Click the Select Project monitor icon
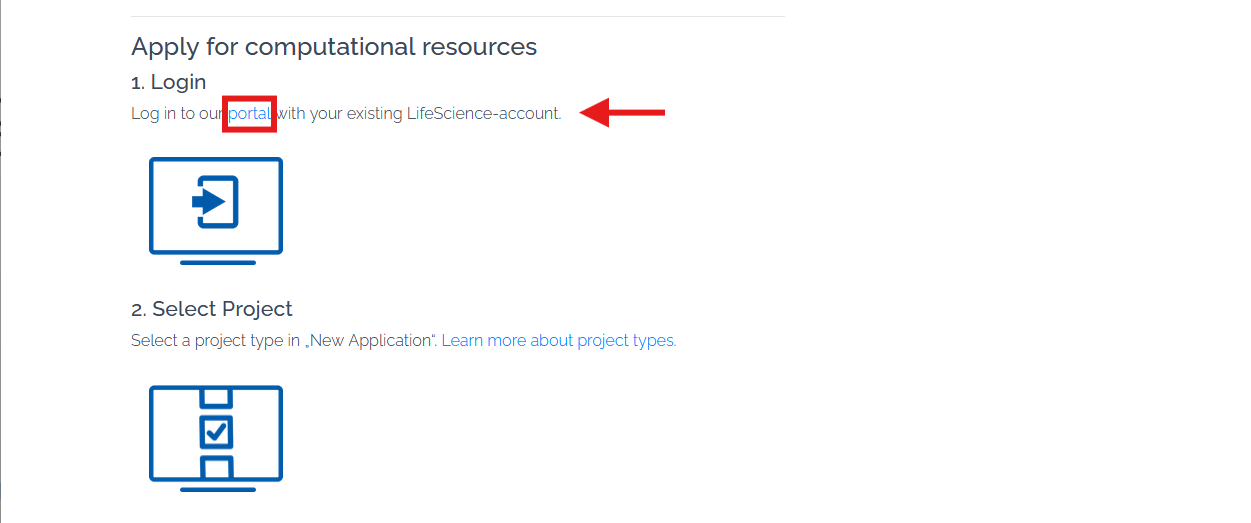Viewport: 1251px width, 523px height. coord(216,438)
